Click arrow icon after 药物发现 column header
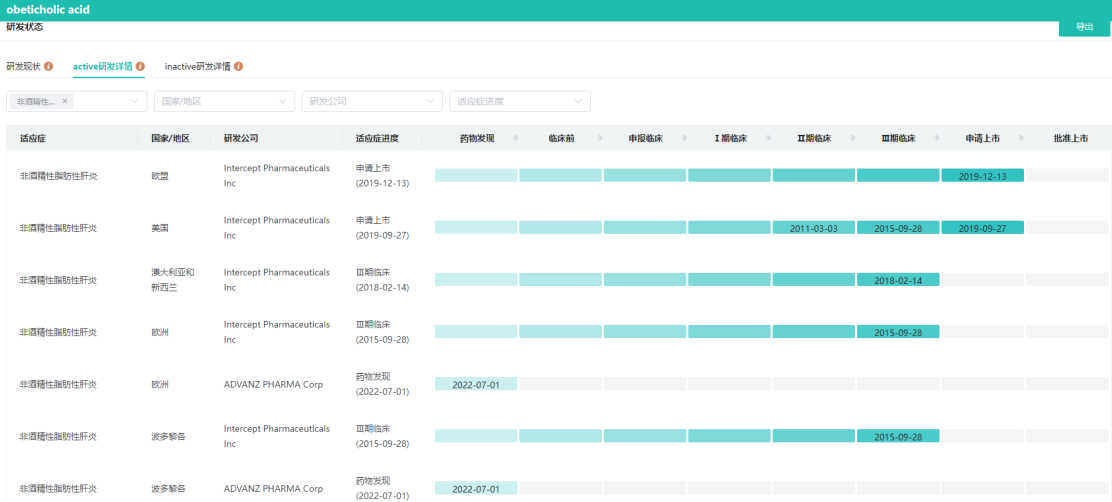 [x=515, y=138]
